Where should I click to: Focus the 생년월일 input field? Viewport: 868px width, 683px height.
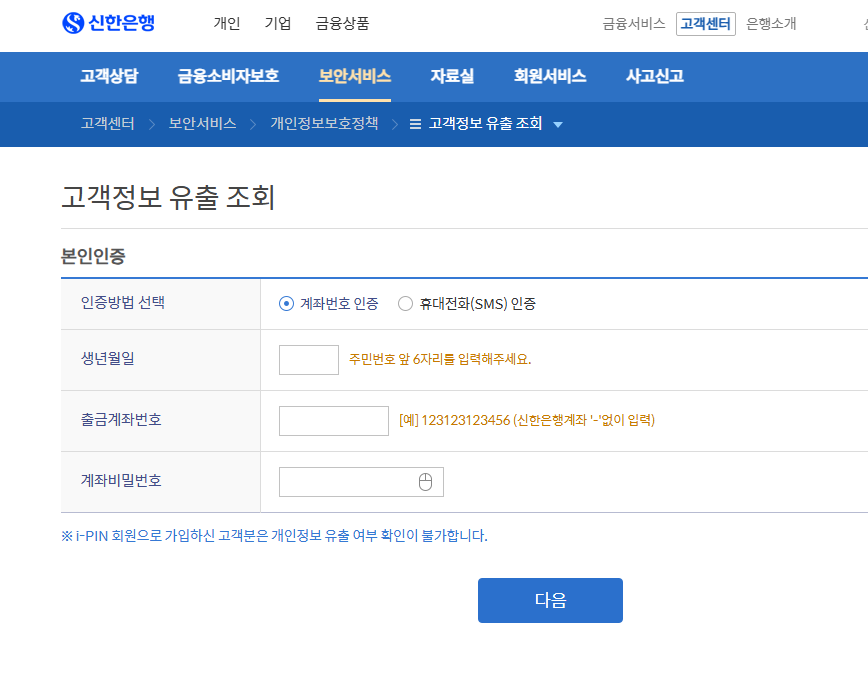click(x=309, y=360)
